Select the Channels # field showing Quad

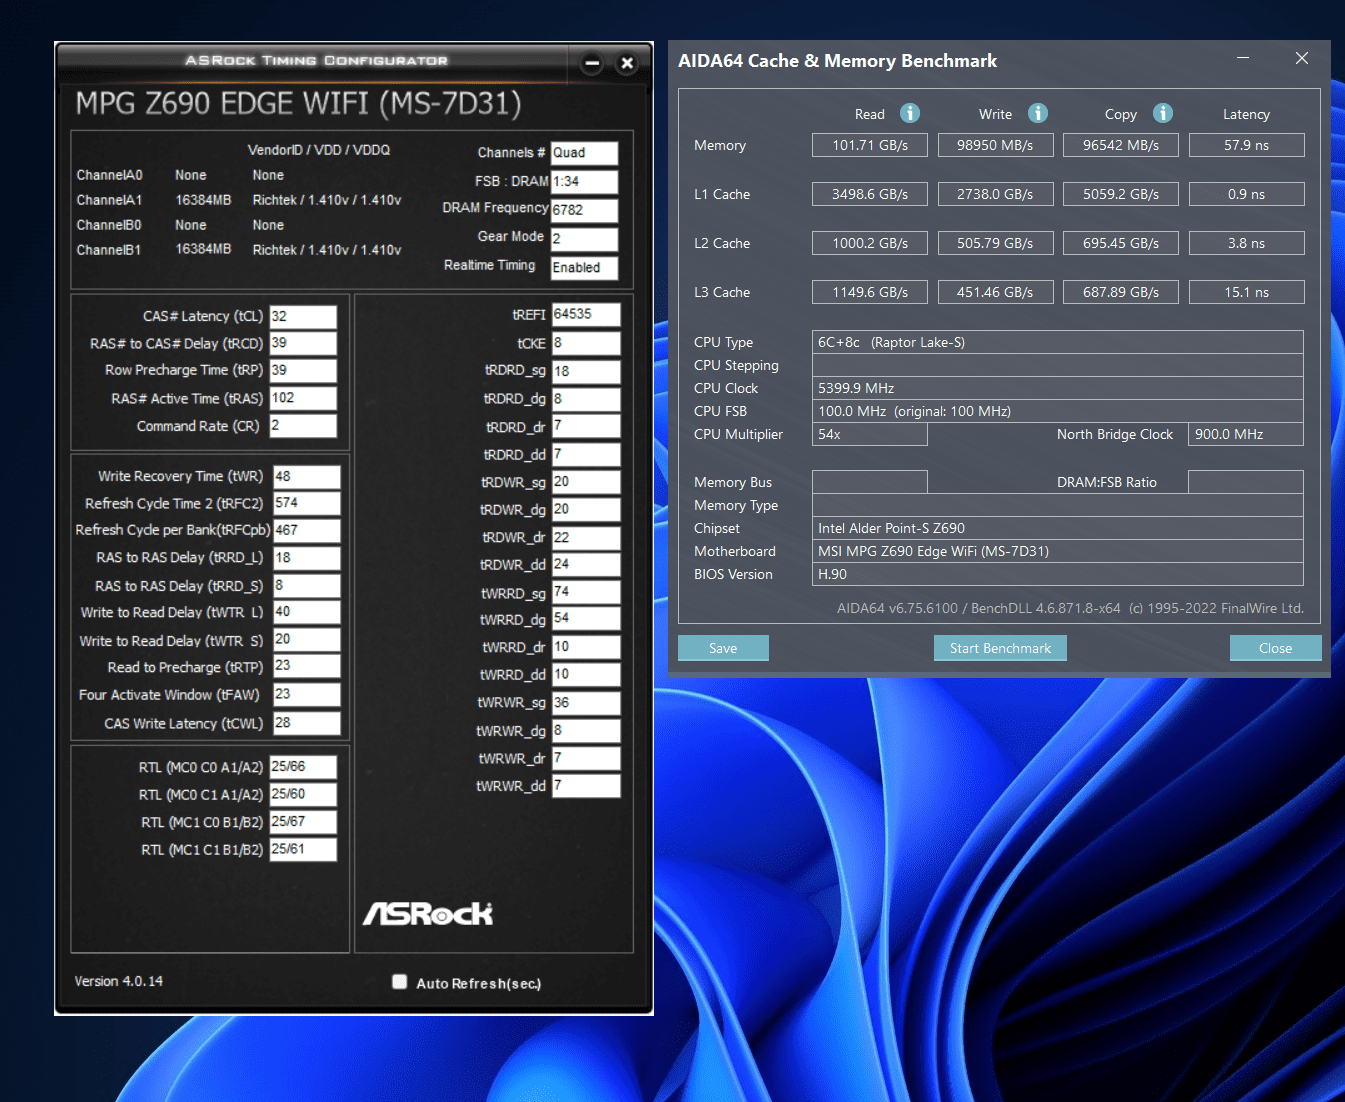pyautogui.click(x=584, y=153)
